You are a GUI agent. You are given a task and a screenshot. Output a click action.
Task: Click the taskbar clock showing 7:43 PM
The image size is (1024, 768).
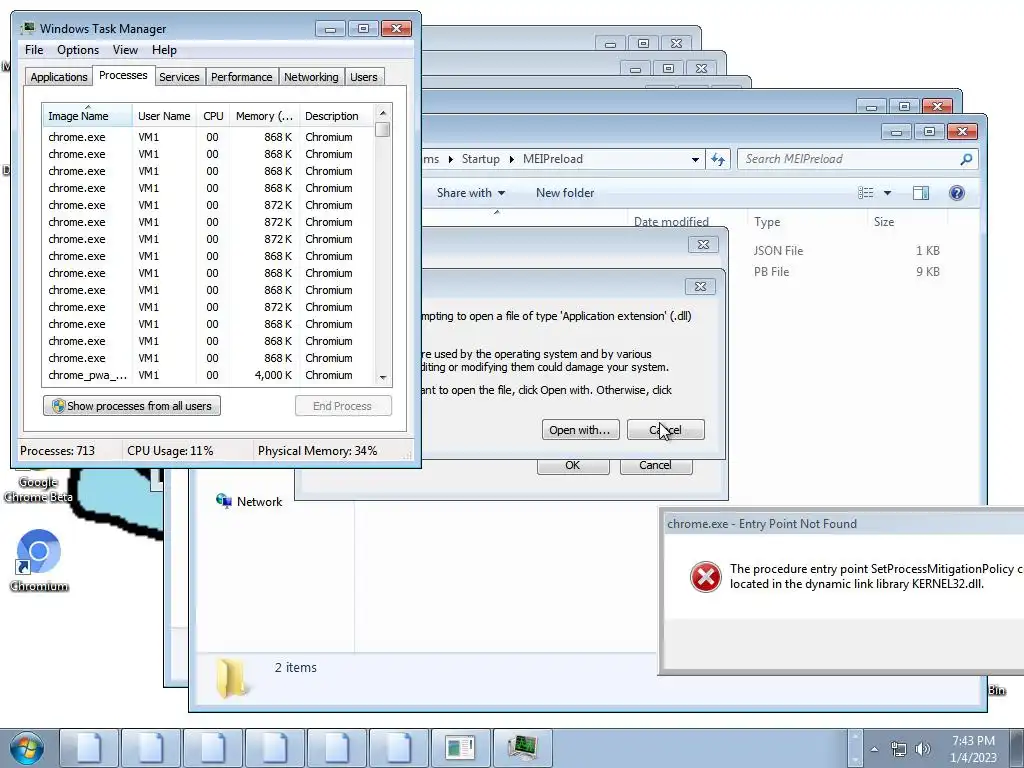(x=973, y=749)
